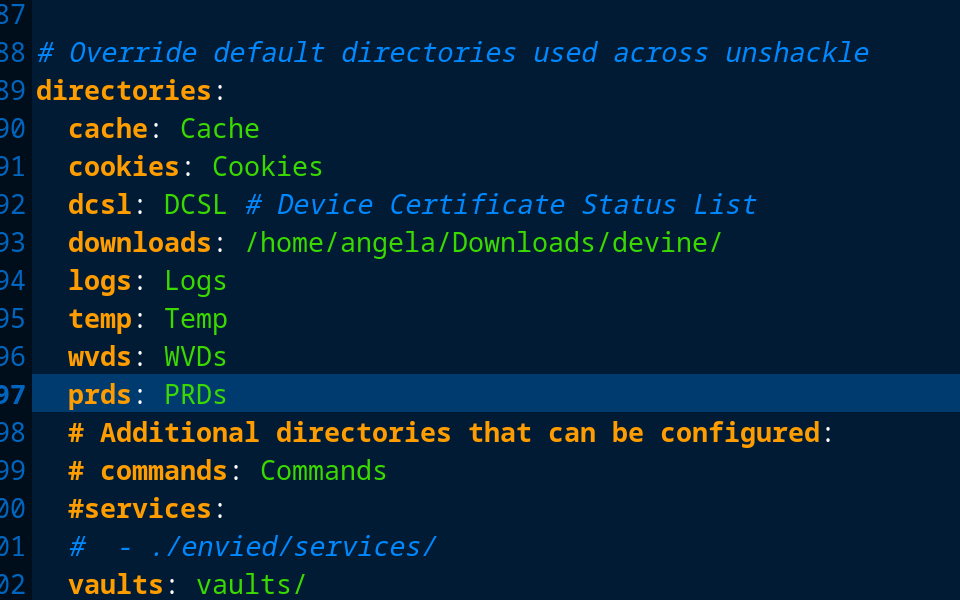Viewport: 960px width, 600px height.
Task: Click the 'wvds' key name
Action: (x=99, y=357)
